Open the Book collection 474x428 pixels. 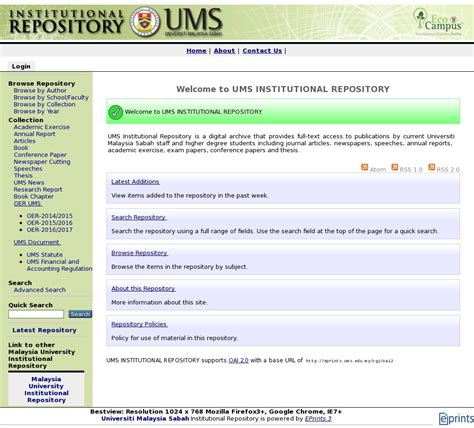click(x=21, y=148)
